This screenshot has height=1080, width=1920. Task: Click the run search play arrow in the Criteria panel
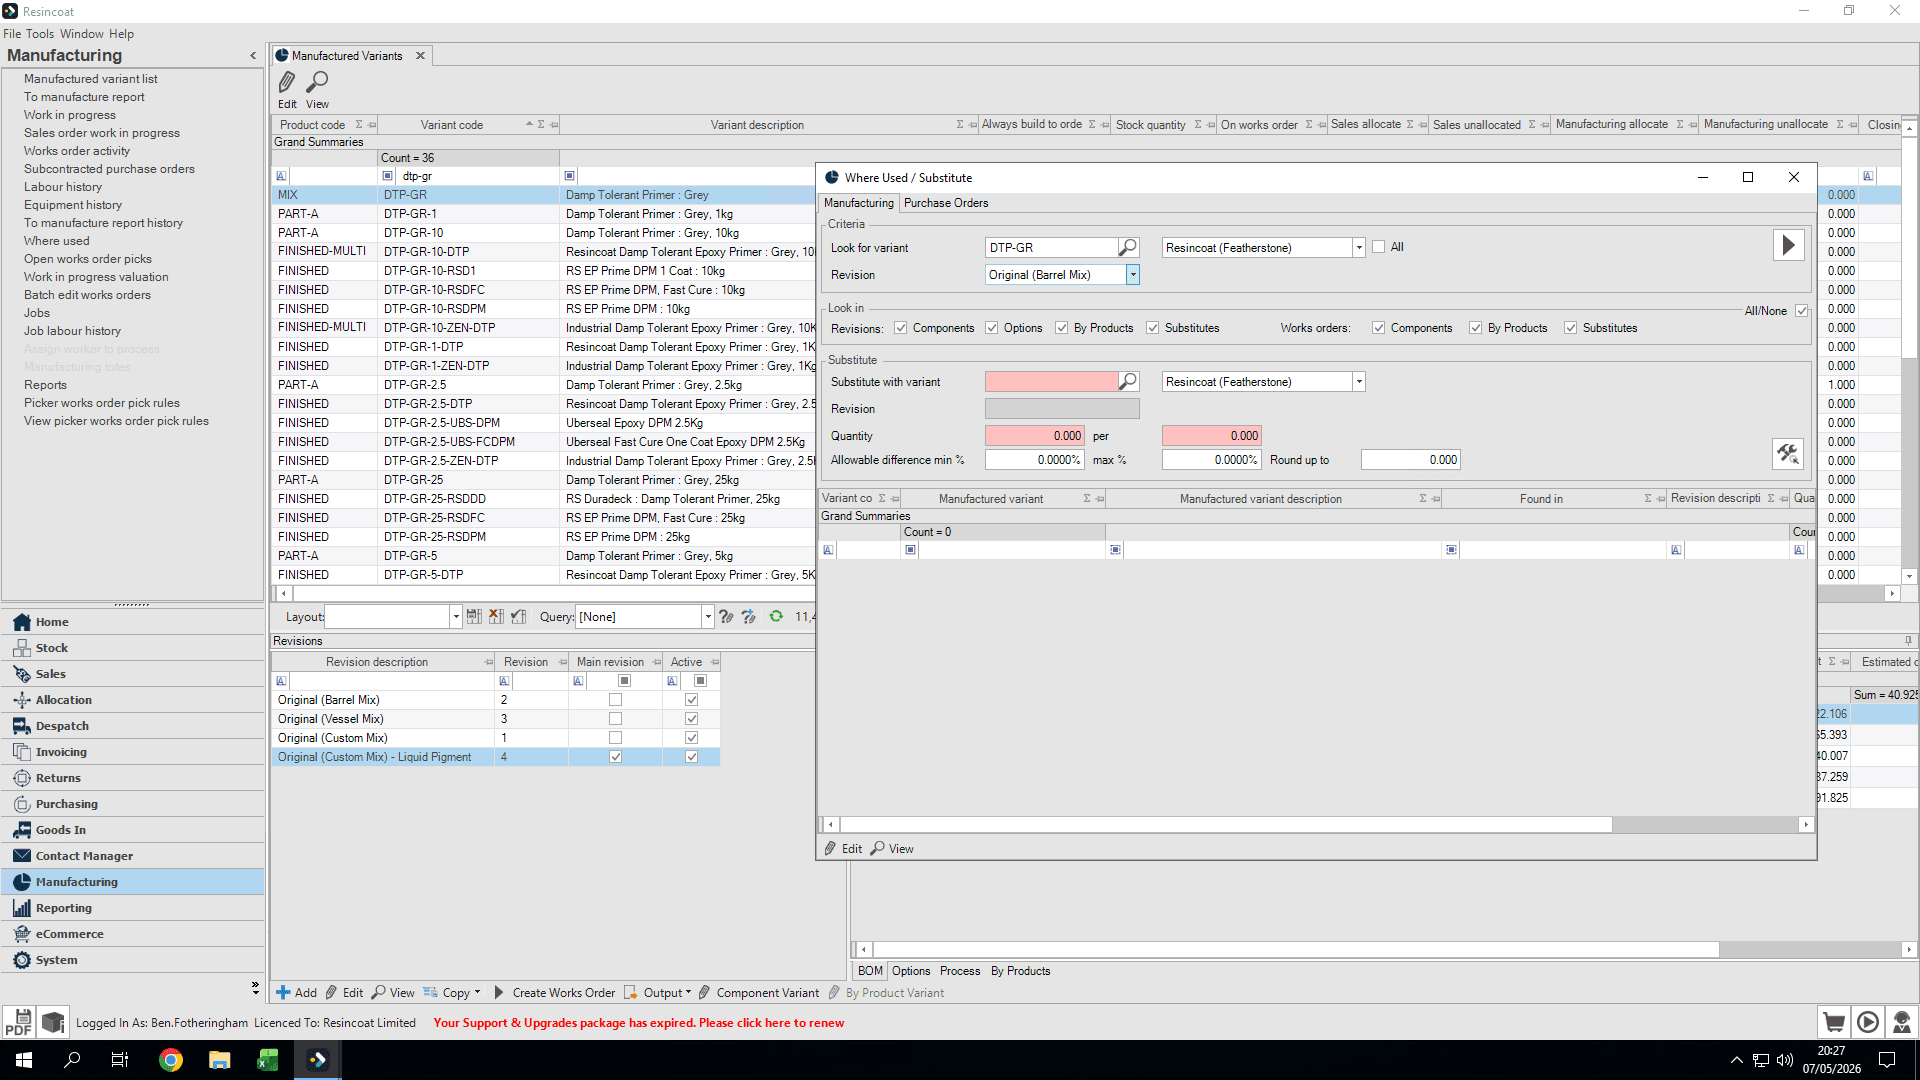click(x=1788, y=246)
